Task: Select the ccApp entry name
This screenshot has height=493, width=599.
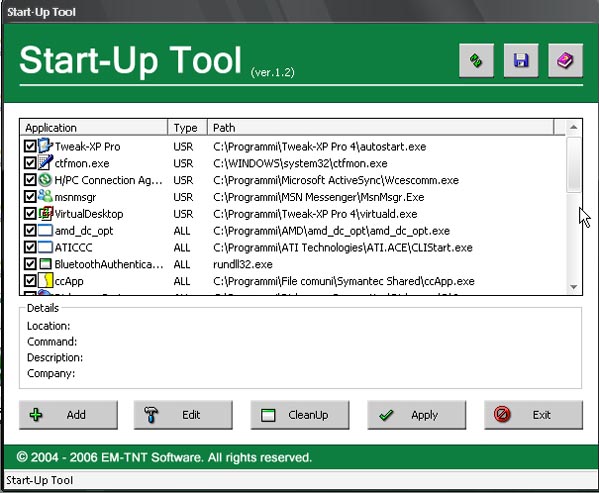Action: click(69, 281)
